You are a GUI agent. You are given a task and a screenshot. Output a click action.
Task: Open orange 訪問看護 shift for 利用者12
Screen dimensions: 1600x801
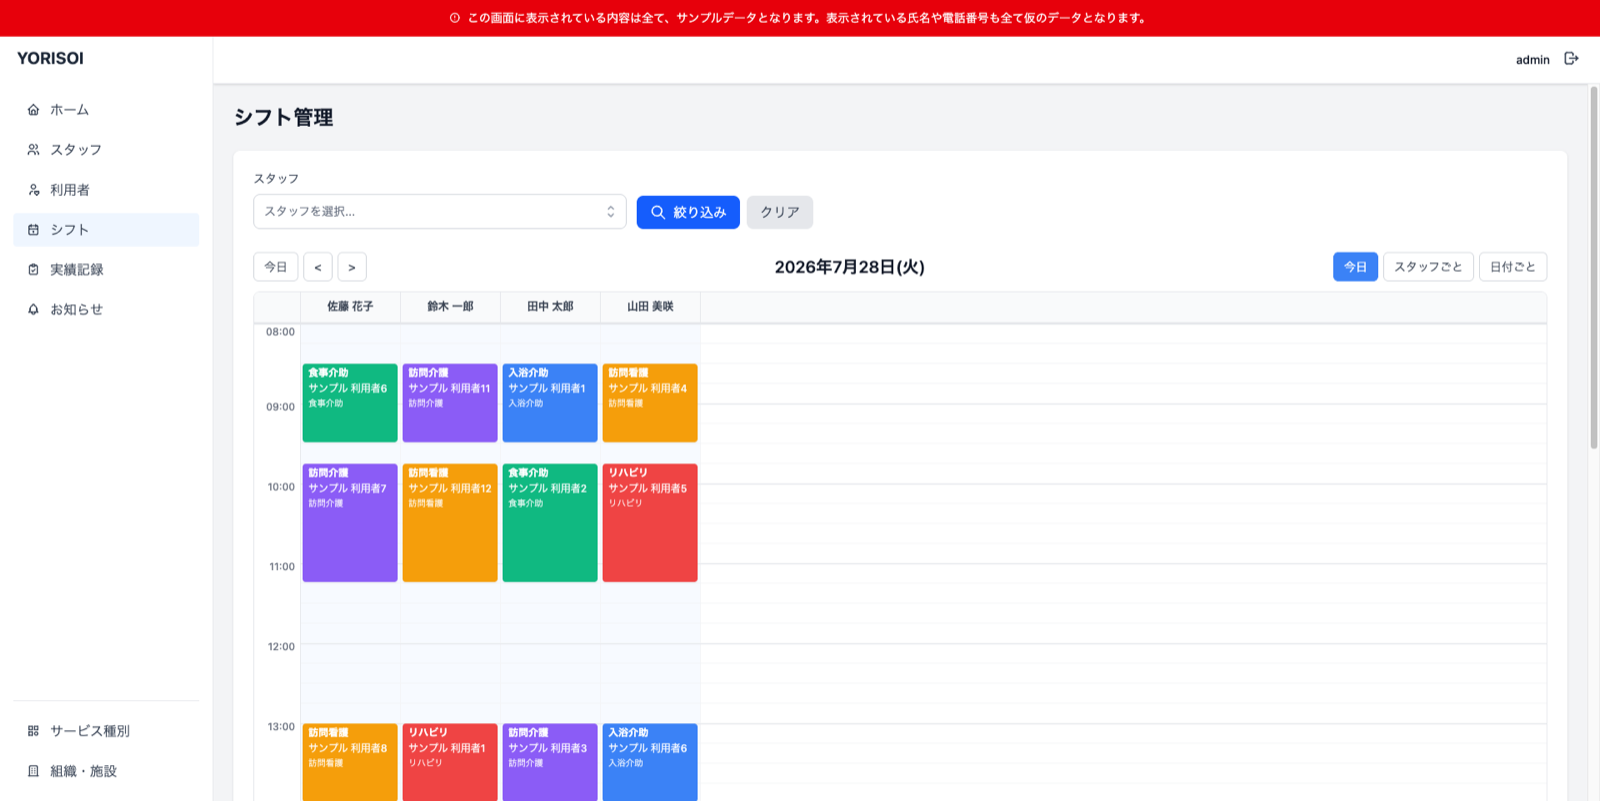click(x=450, y=523)
